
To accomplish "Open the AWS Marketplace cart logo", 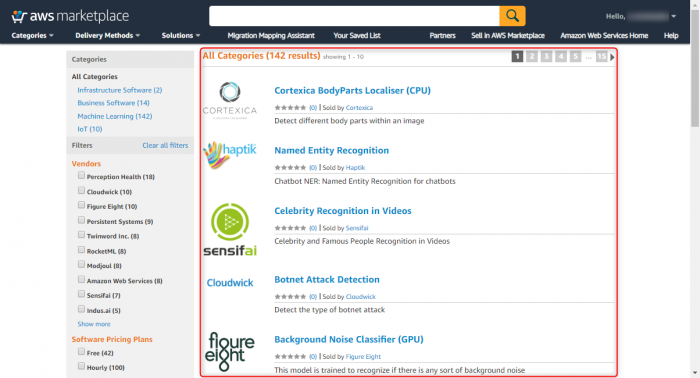I will pyautogui.click(x=70, y=16).
